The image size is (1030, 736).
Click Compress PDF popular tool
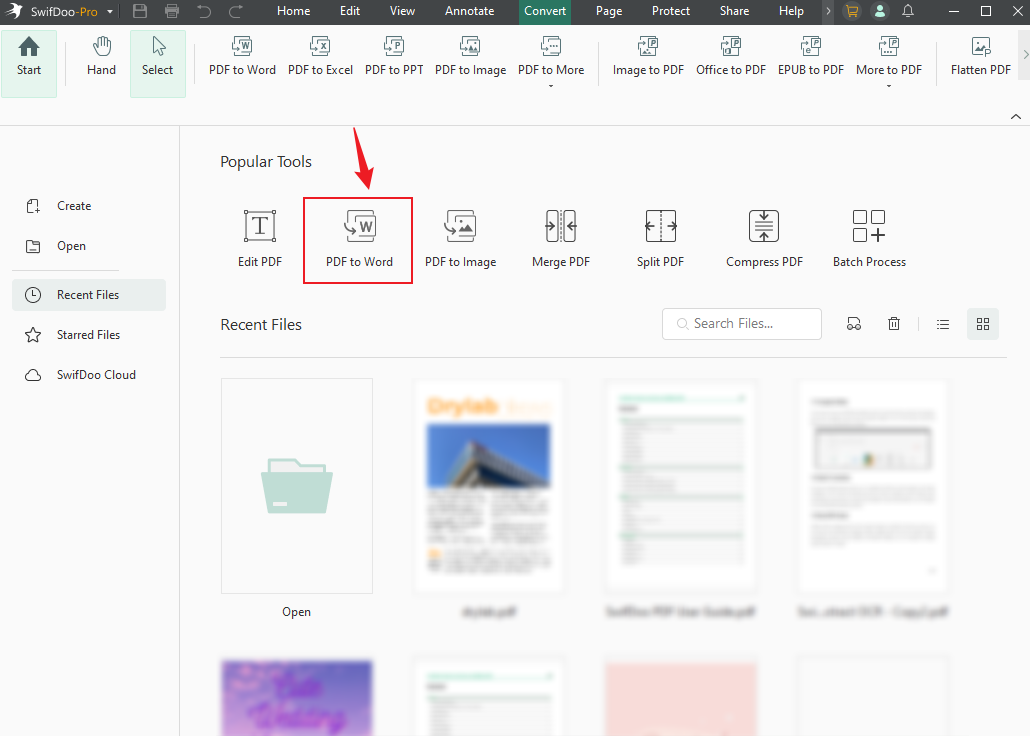tap(764, 239)
